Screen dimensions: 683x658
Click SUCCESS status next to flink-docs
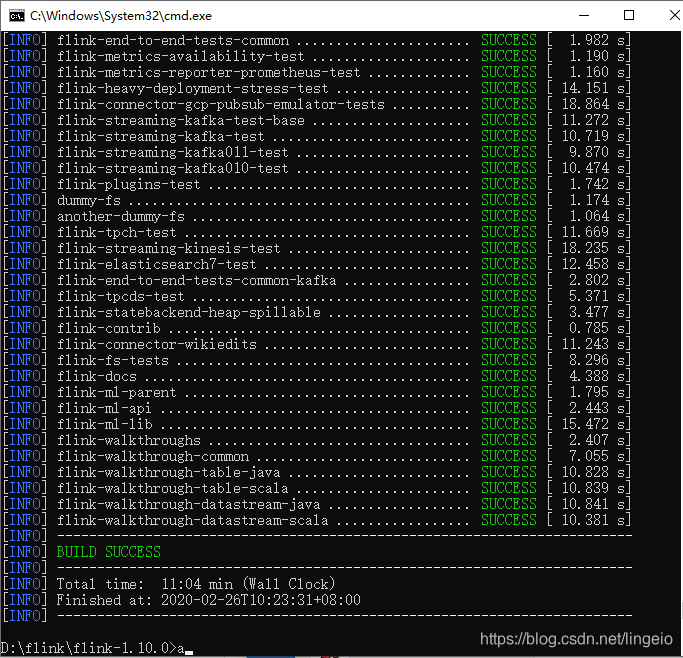click(509, 377)
